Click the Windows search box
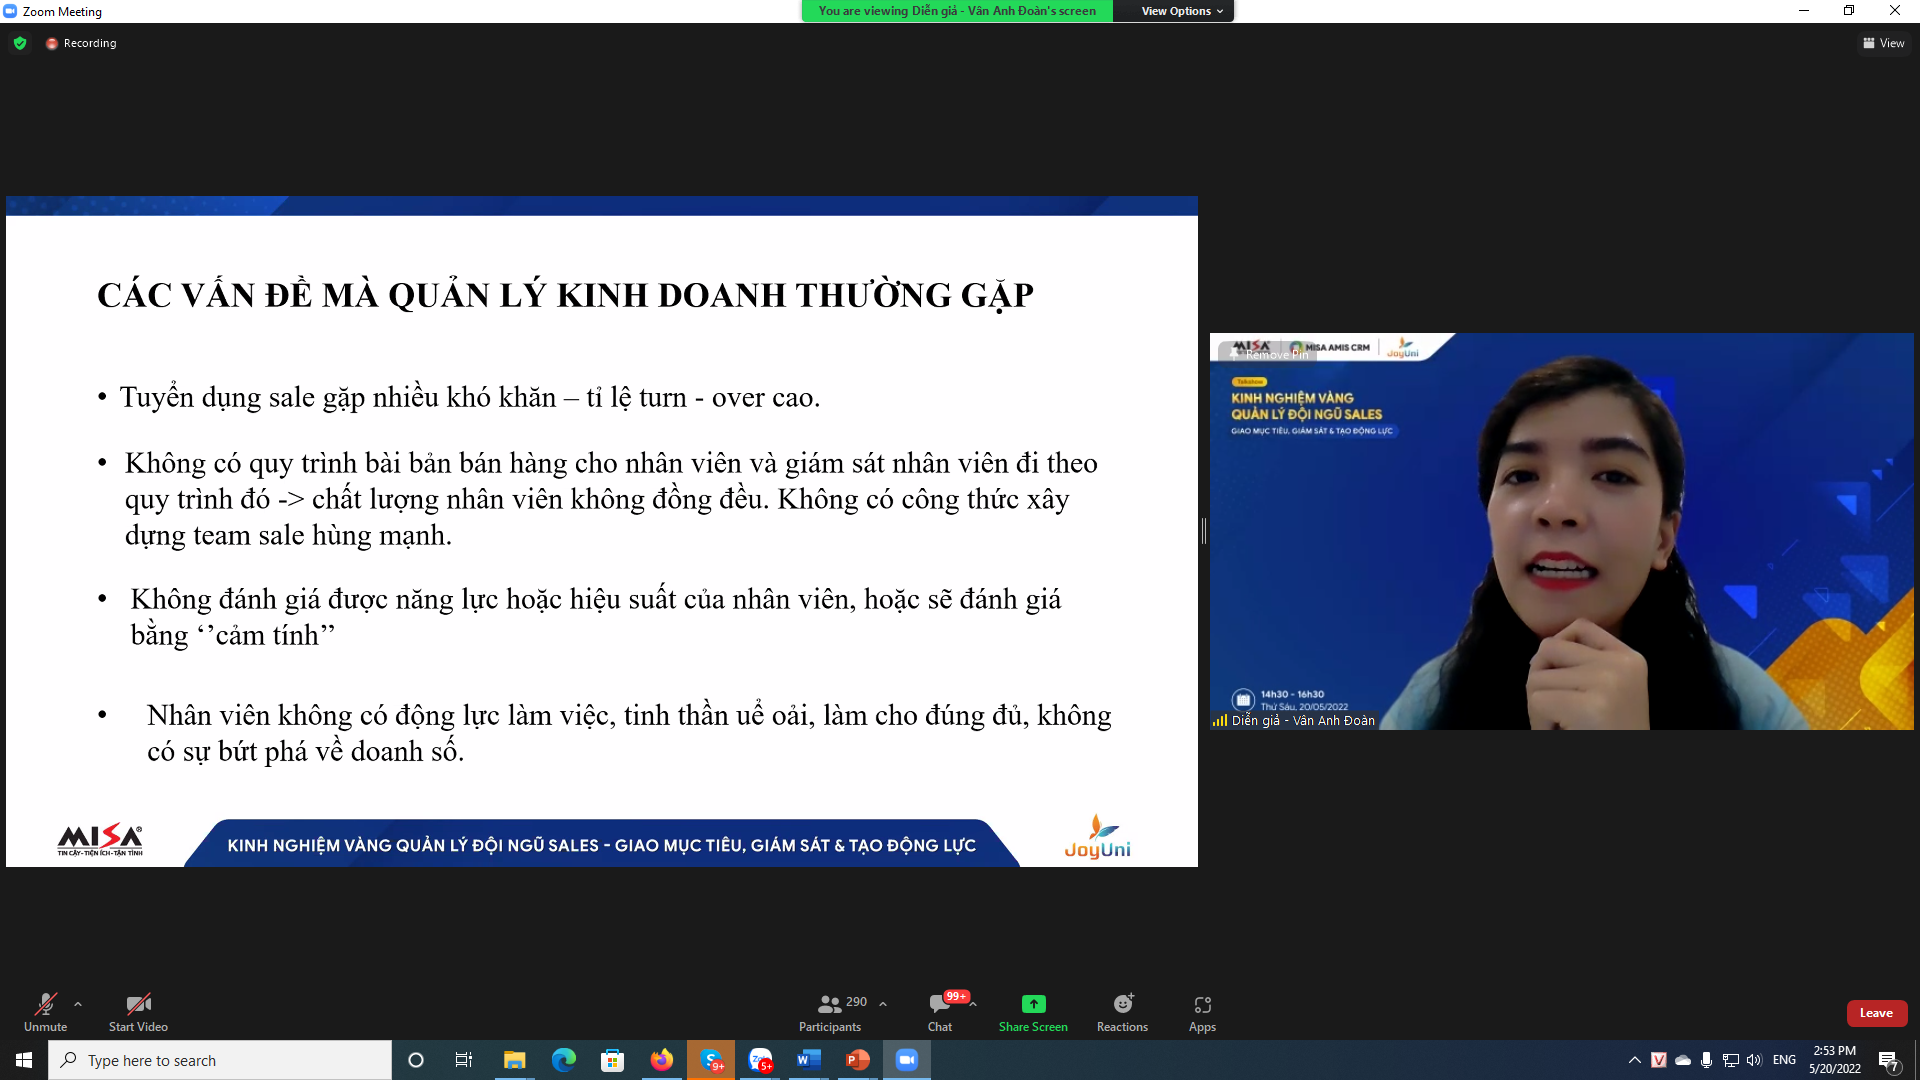 [x=220, y=1060]
